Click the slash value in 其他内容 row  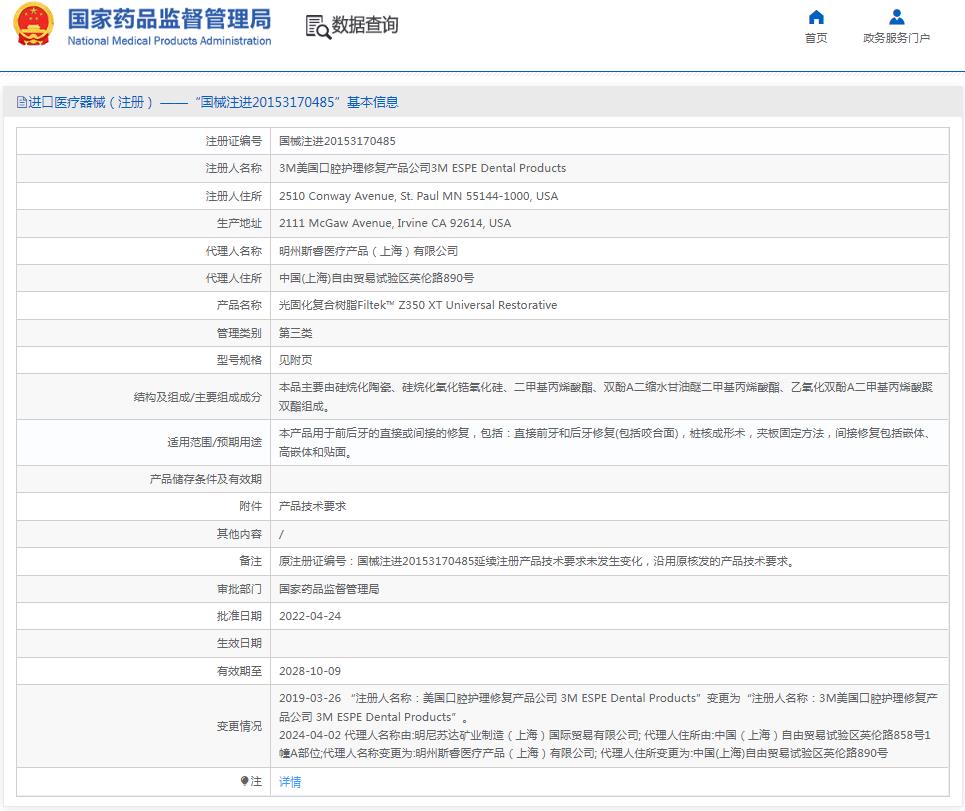pyautogui.click(x=281, y=534)
